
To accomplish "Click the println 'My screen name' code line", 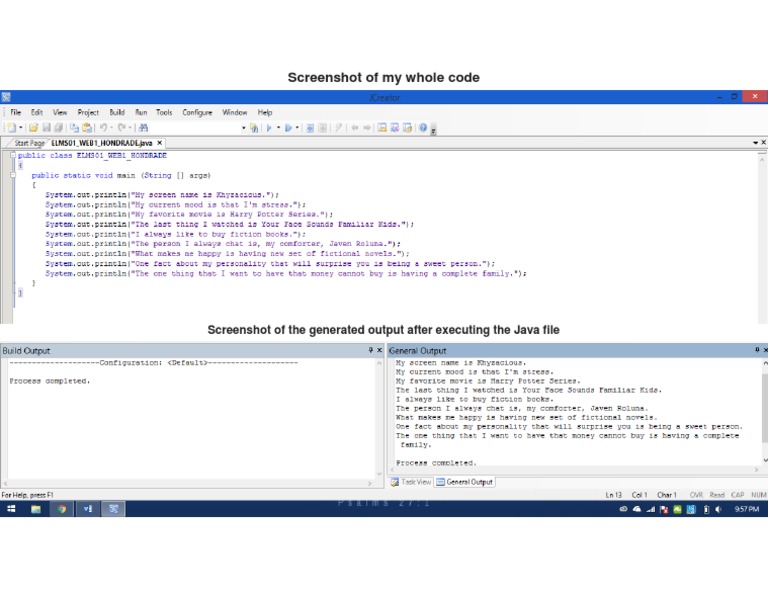I will pyautogui.click(x=162, y=195).
